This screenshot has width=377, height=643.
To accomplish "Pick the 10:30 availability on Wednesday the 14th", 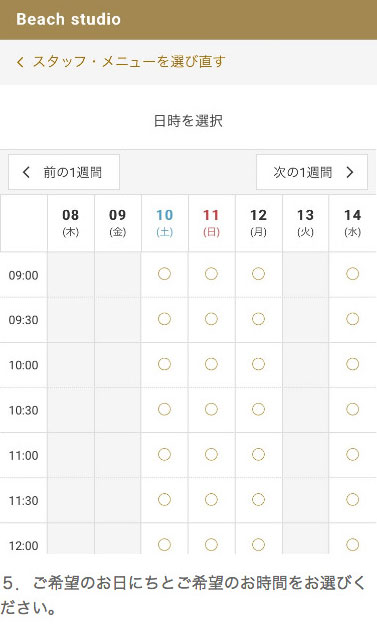I will 352,409.
